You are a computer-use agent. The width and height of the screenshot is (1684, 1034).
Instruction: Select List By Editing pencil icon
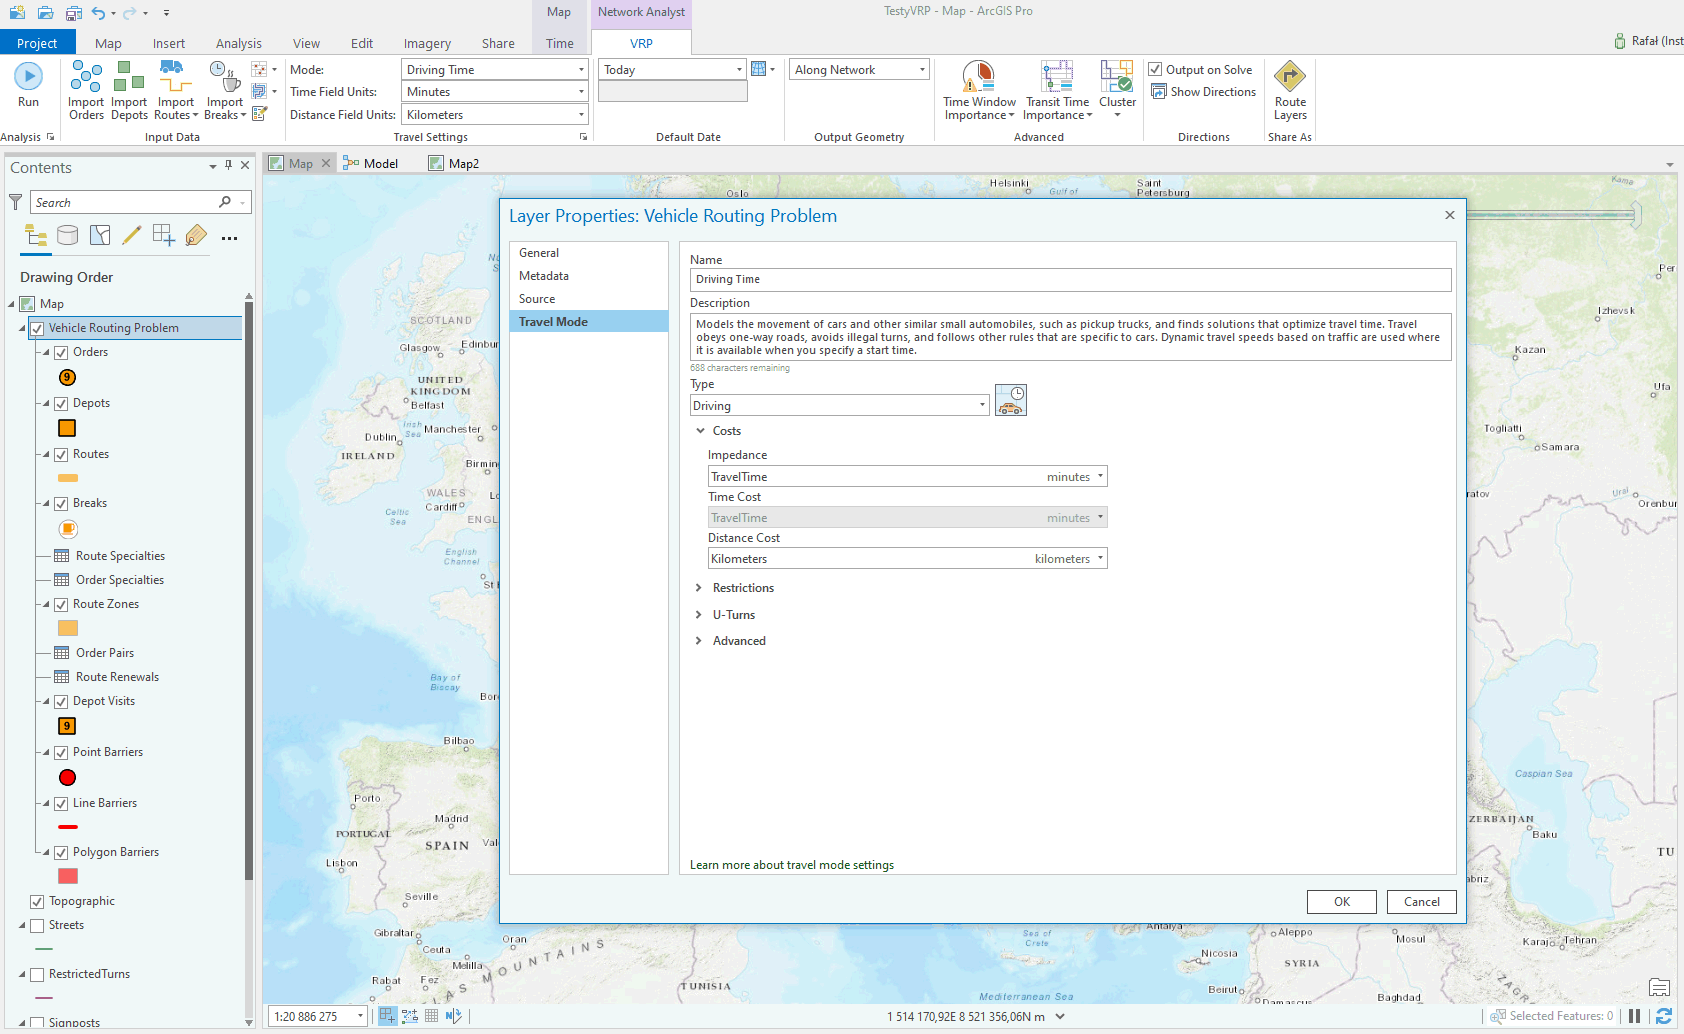pyautogui.click(x=132, y=236)
